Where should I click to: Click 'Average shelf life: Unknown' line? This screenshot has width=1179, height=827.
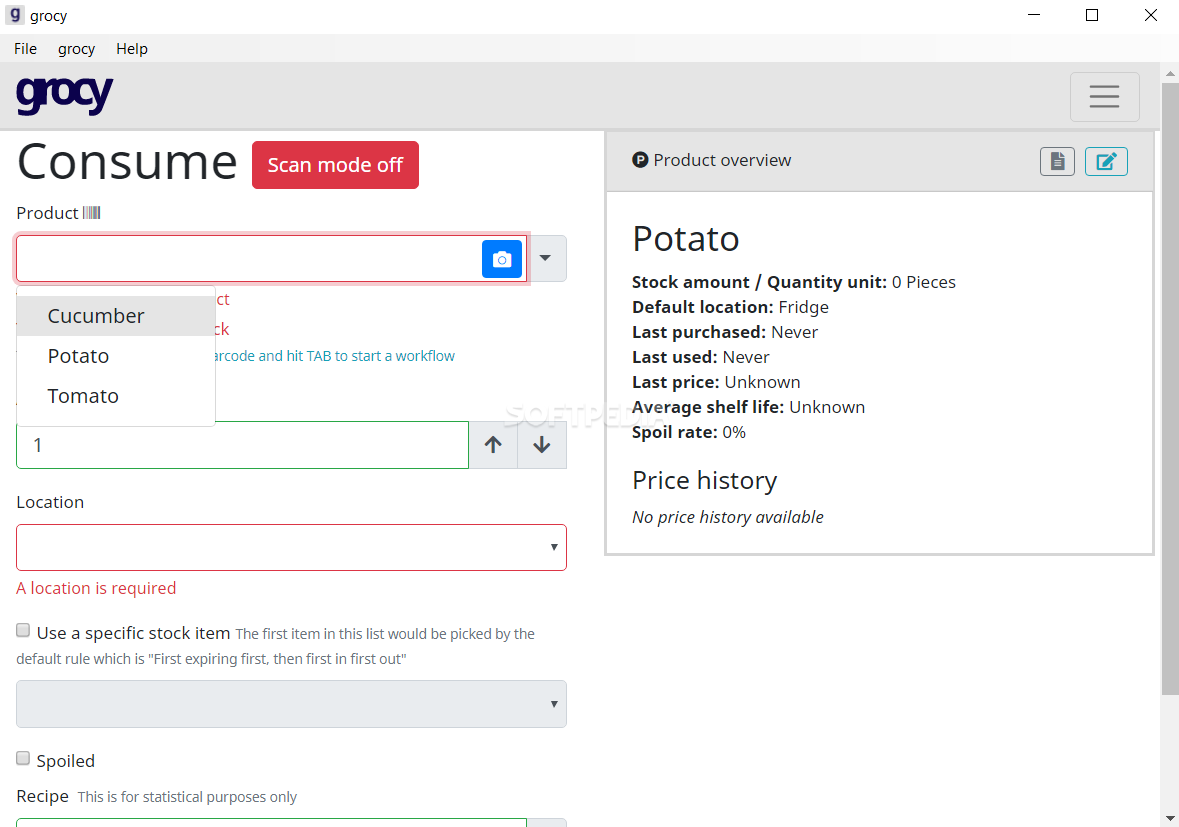coord(748,407)
